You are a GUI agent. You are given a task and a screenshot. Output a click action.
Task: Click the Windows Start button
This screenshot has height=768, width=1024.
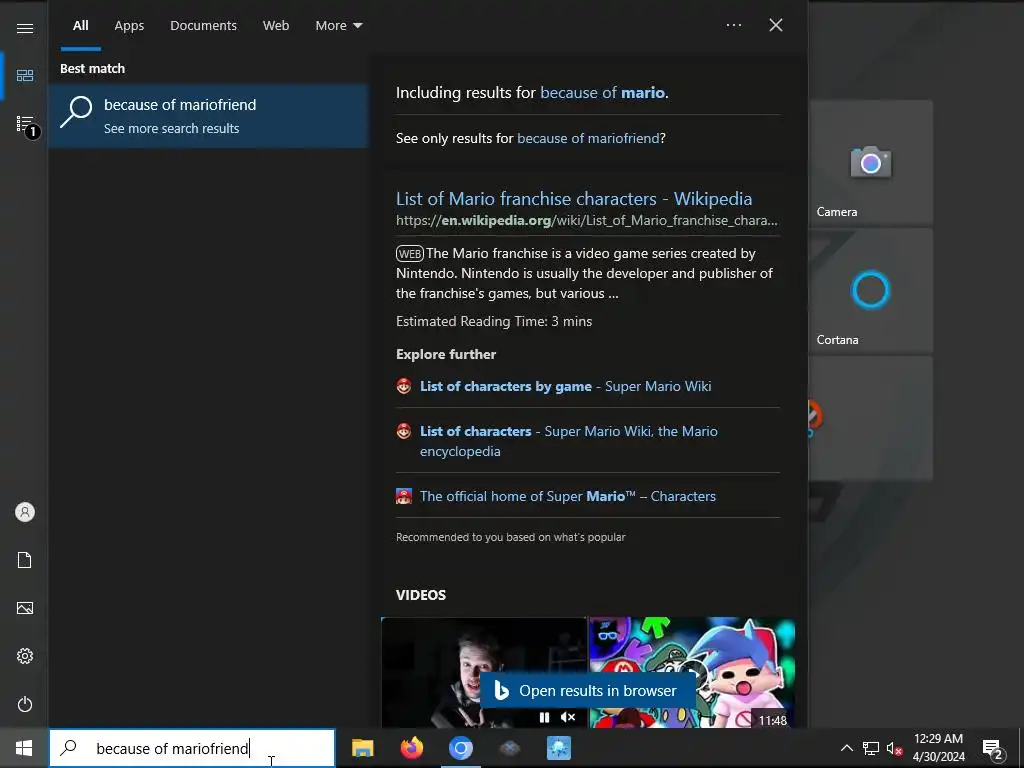tap(24, 748)
